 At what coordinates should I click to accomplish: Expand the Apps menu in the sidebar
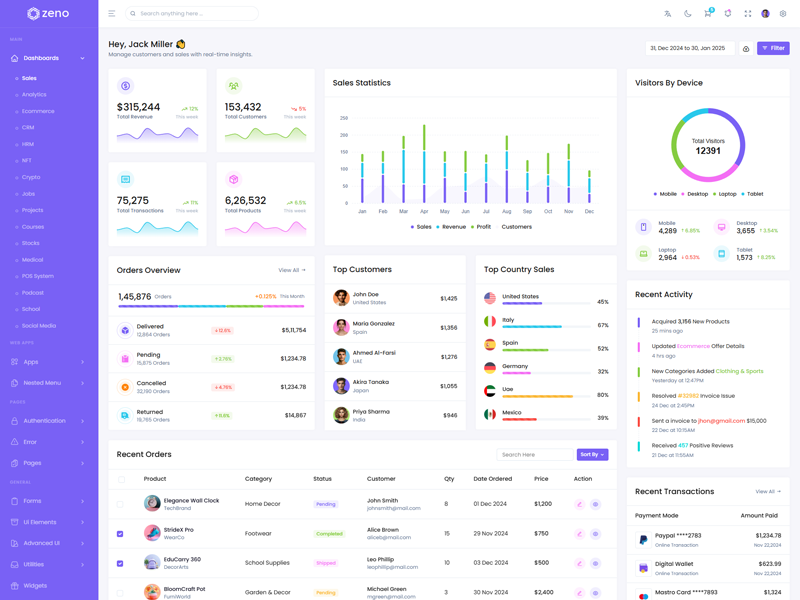(47, 362)
